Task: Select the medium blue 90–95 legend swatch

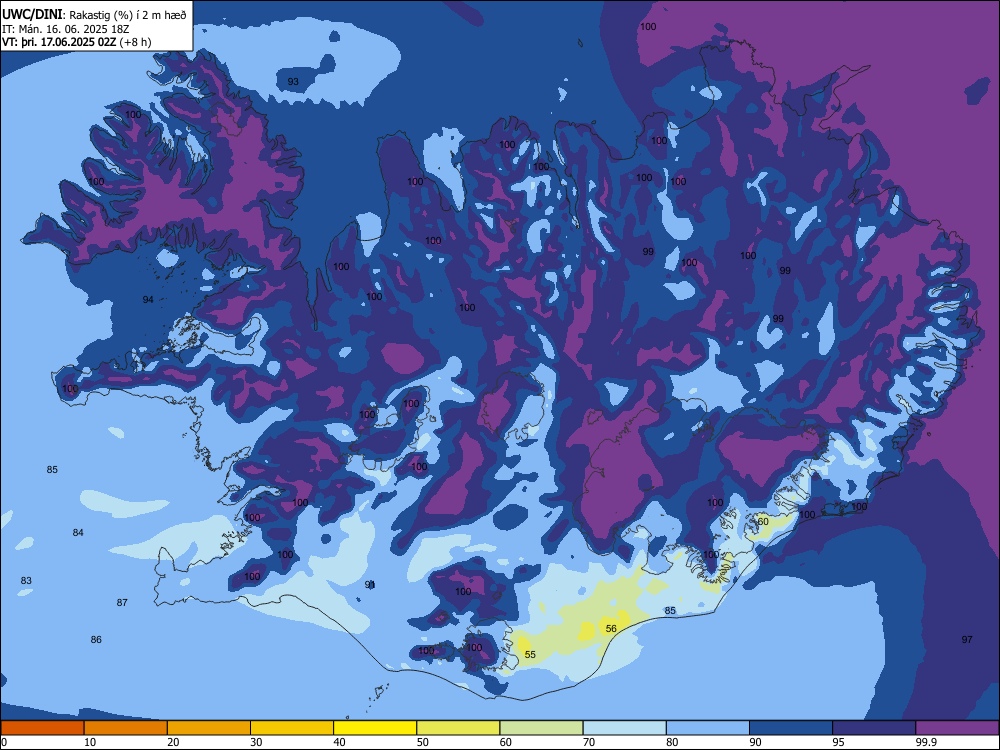Action: [x=791, y=728]
